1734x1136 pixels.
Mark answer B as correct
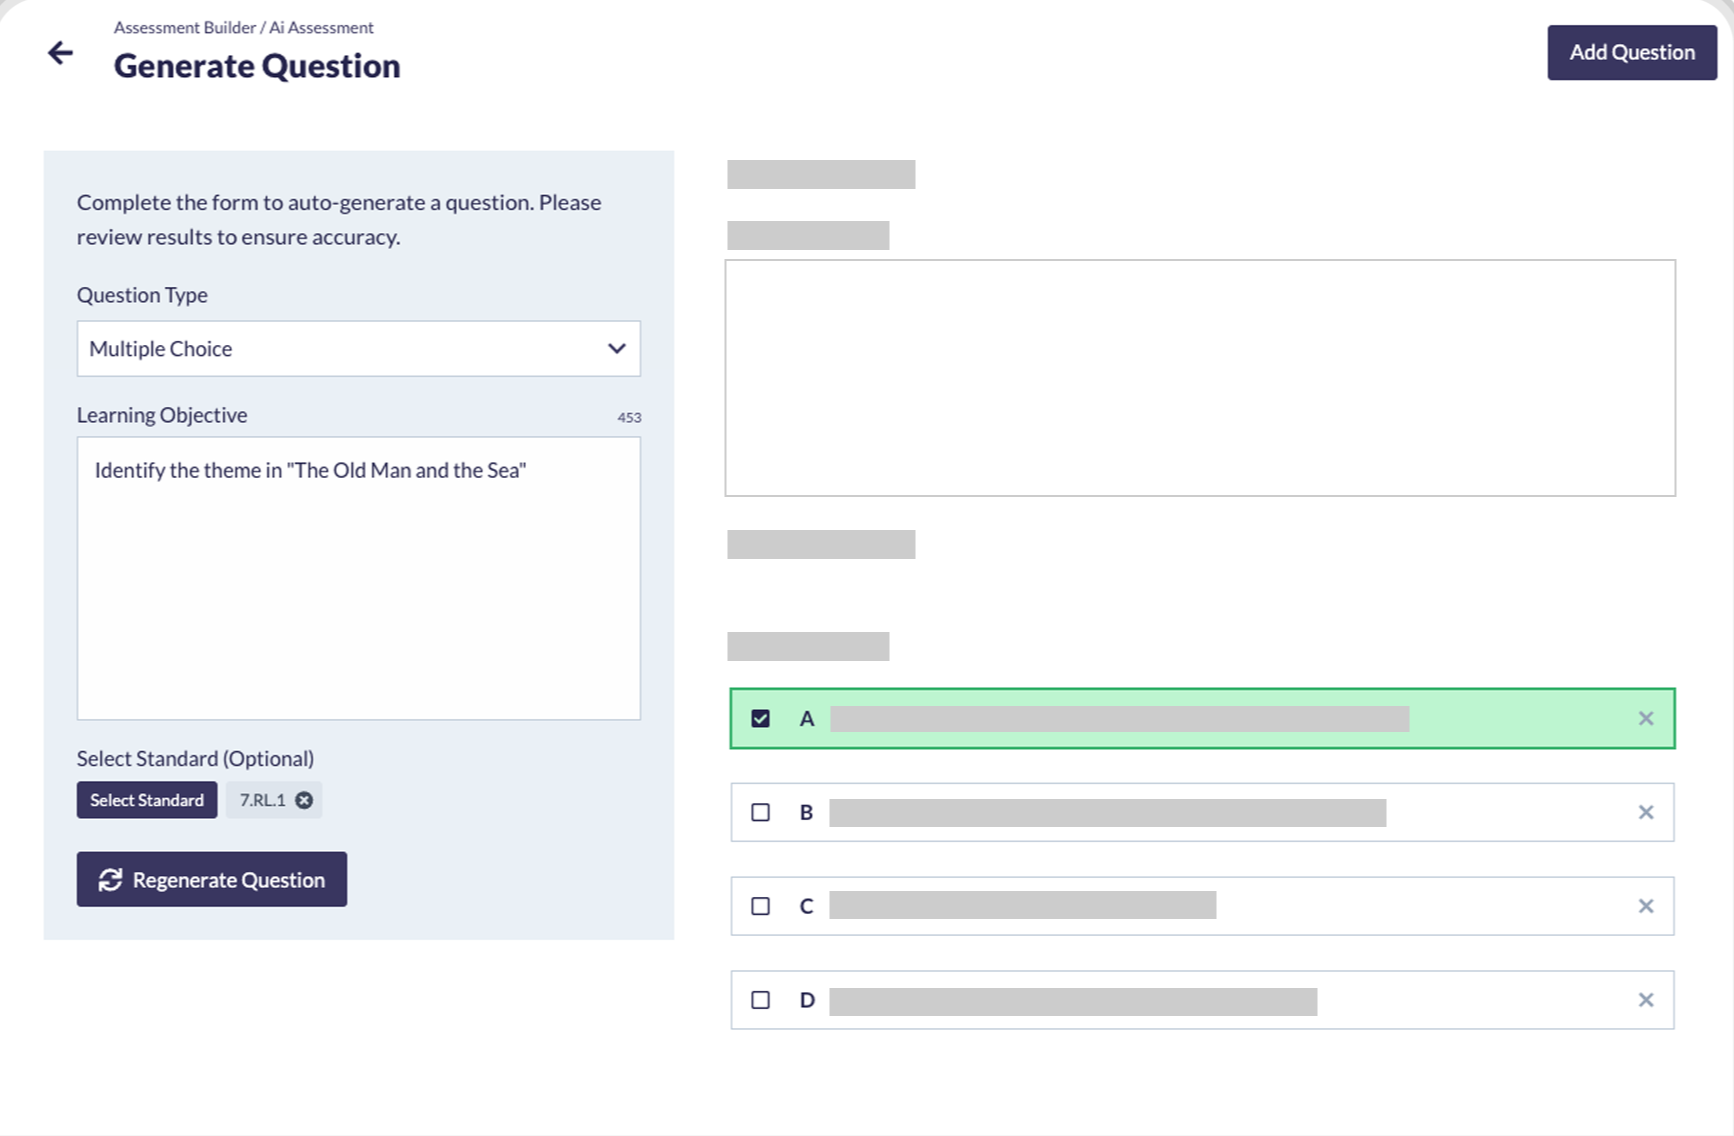760,812
